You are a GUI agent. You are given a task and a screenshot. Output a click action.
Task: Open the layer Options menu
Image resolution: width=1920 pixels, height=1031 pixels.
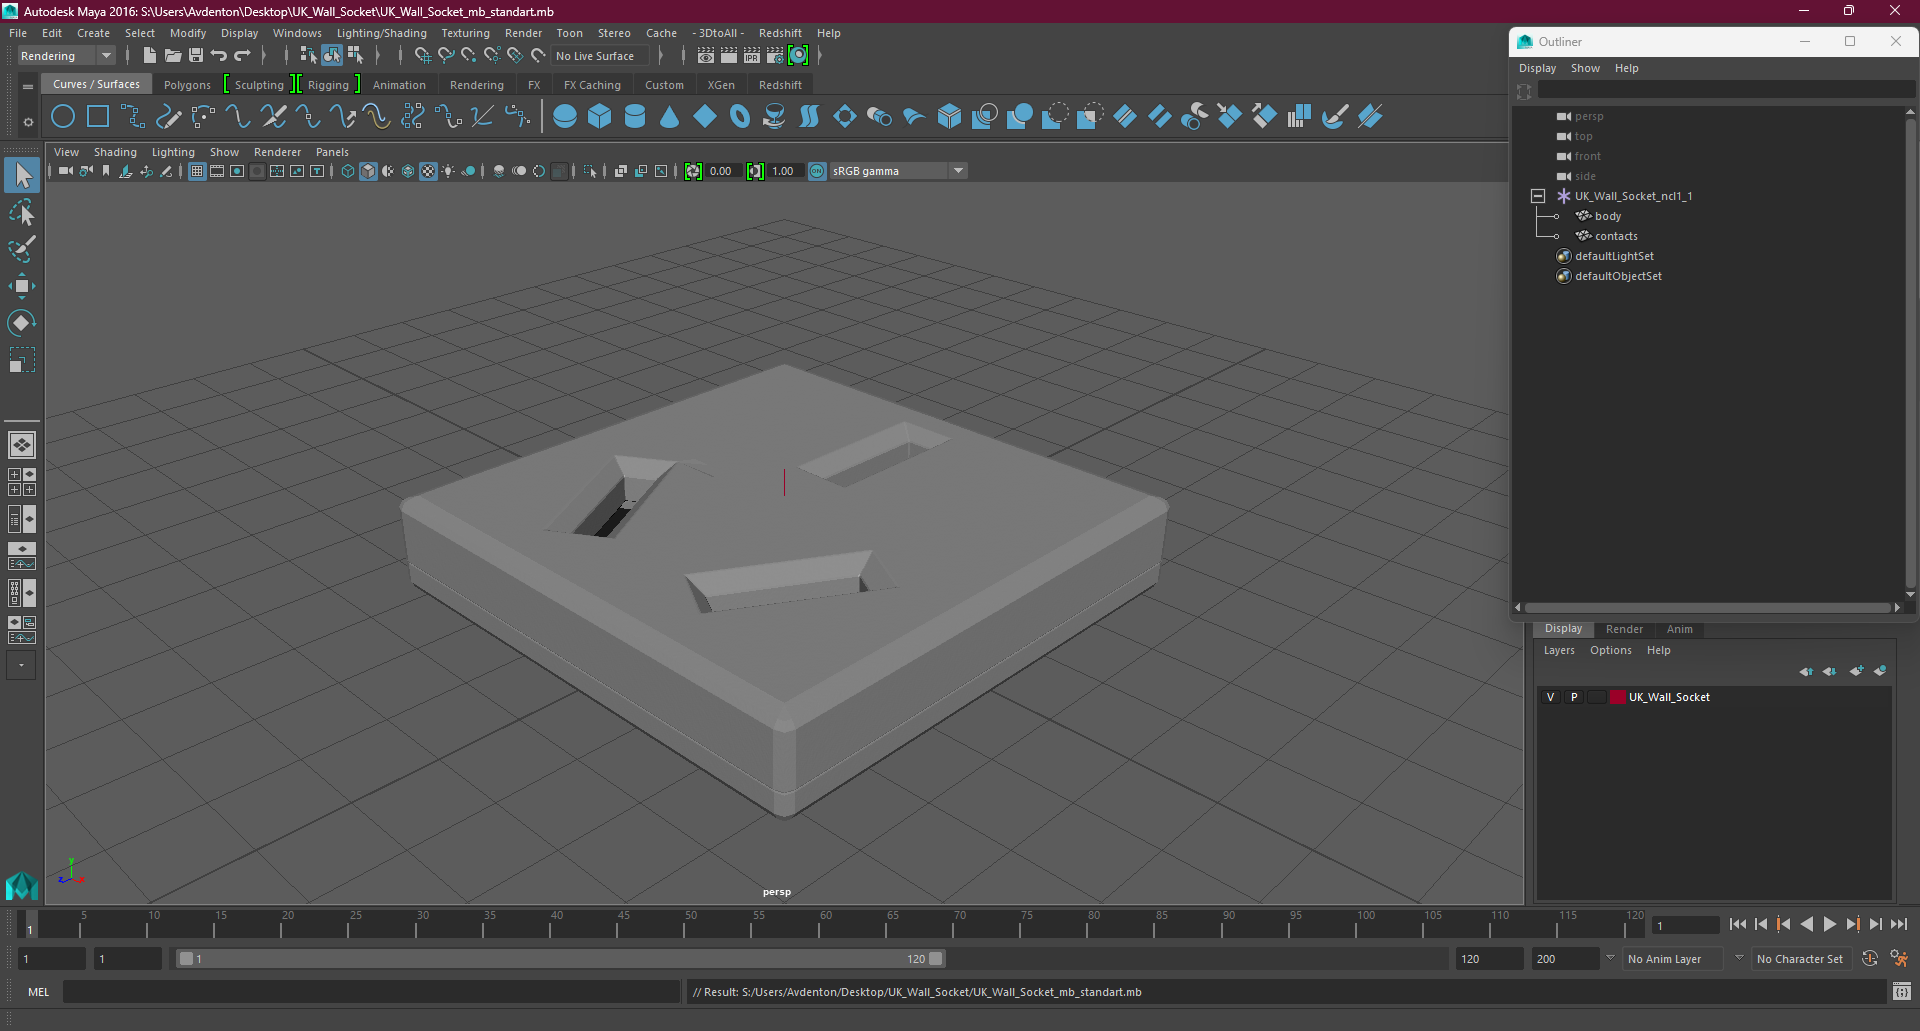(1610, 650)
